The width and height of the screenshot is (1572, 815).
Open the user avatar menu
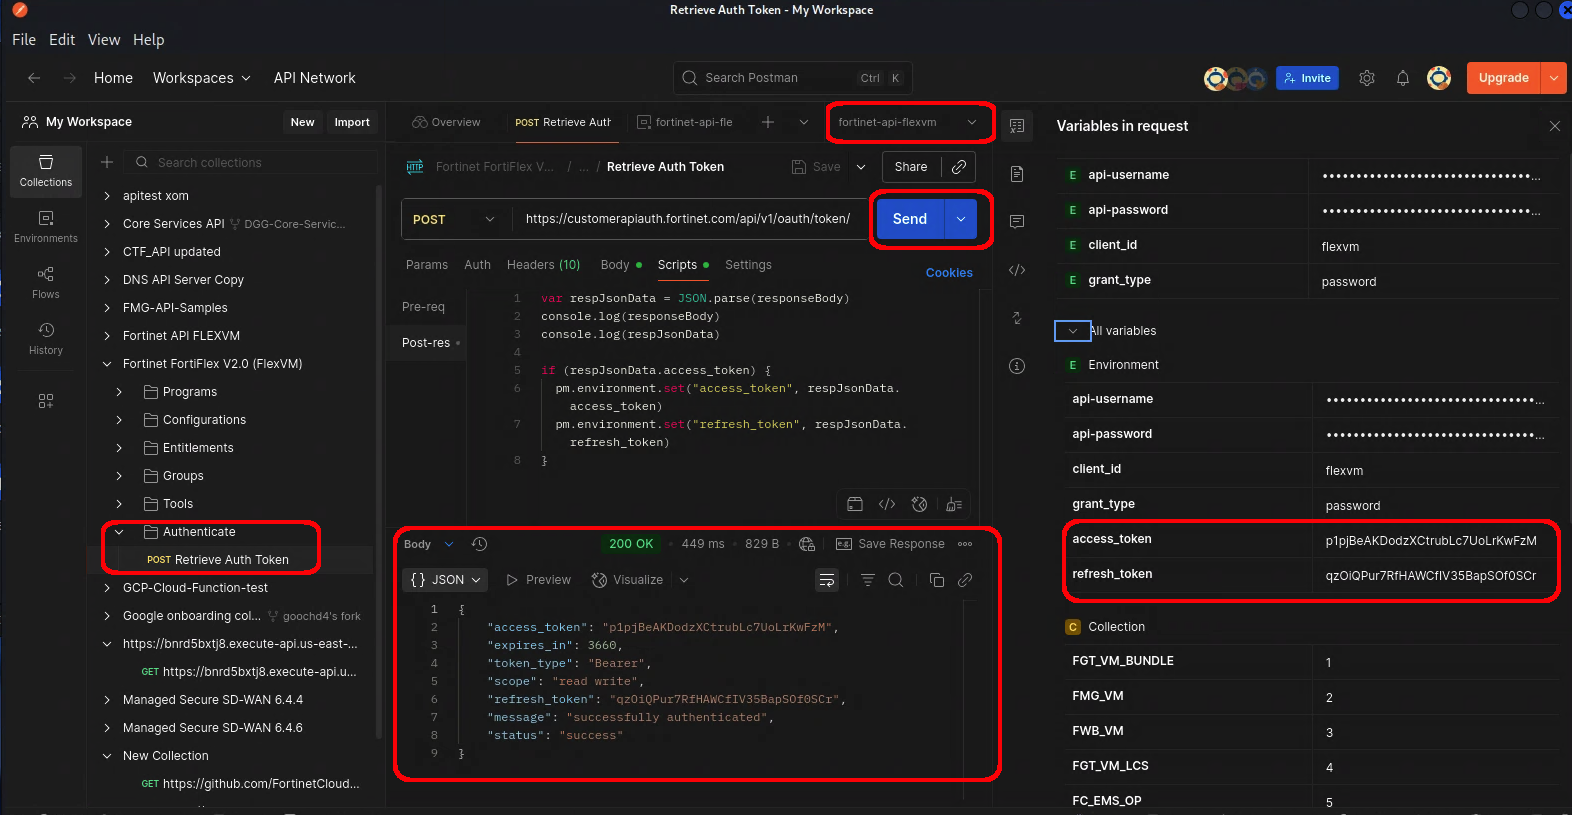1439,78
